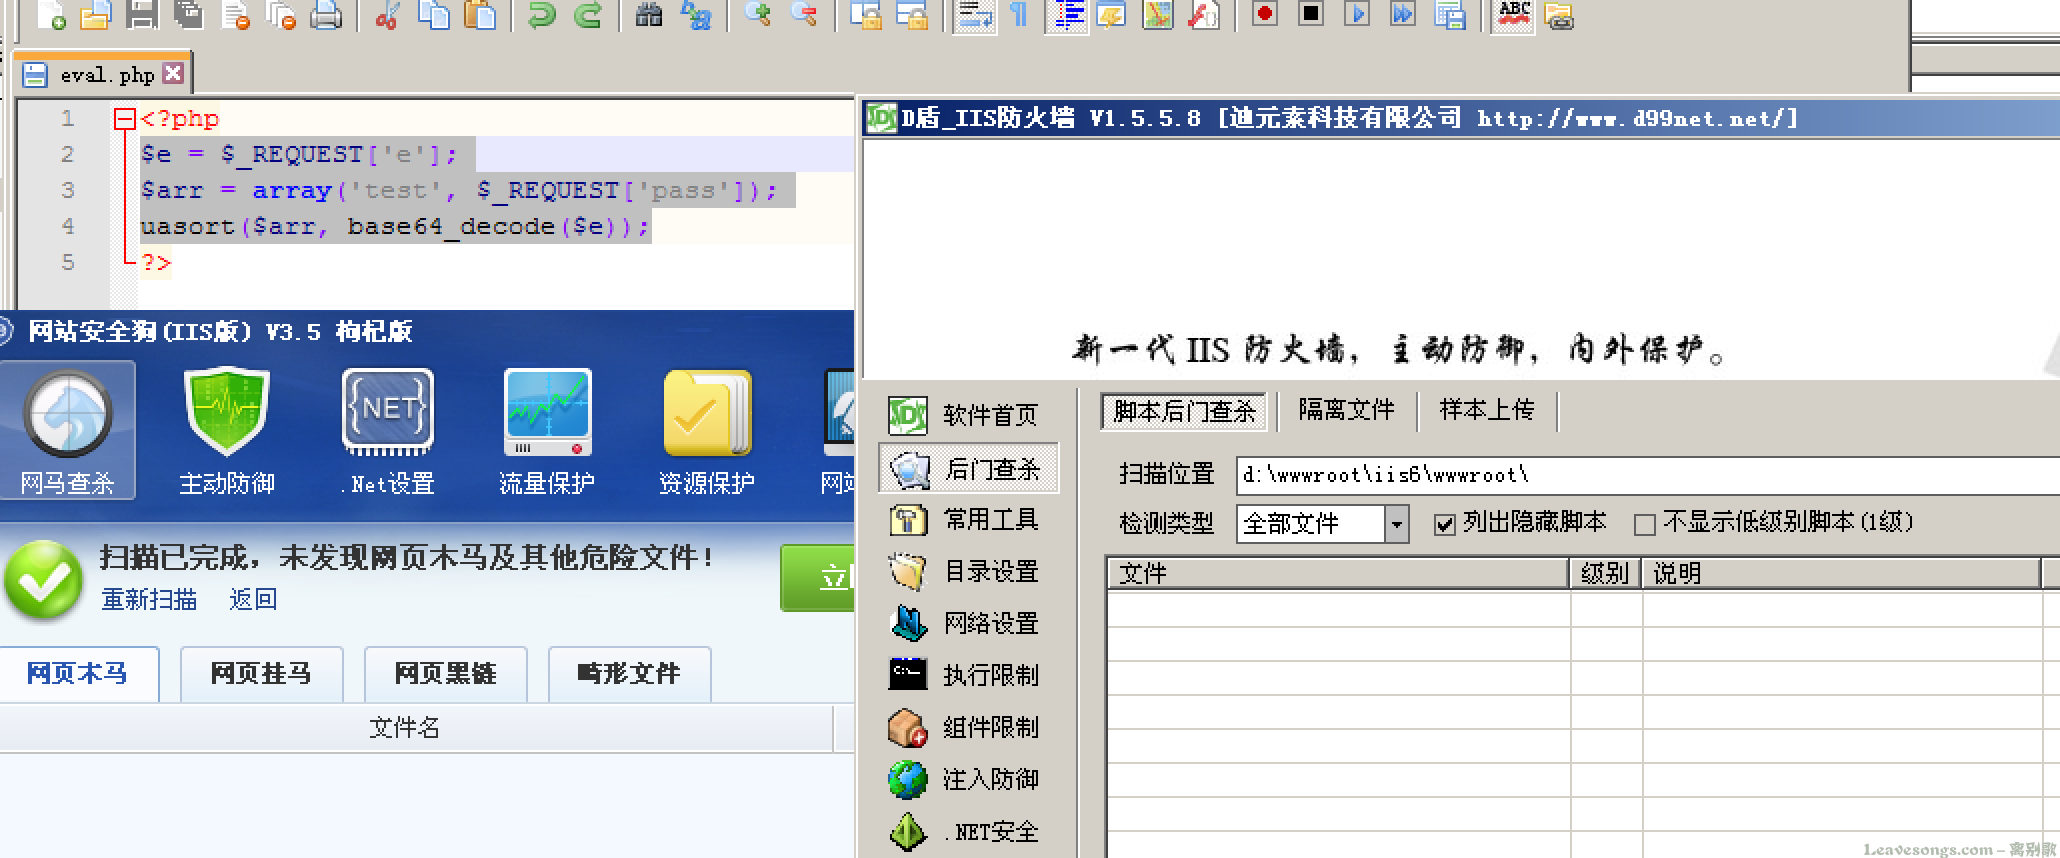Switch to the 网页木马 tab
Screen dimensions: 2060x858
pos(78,673)
